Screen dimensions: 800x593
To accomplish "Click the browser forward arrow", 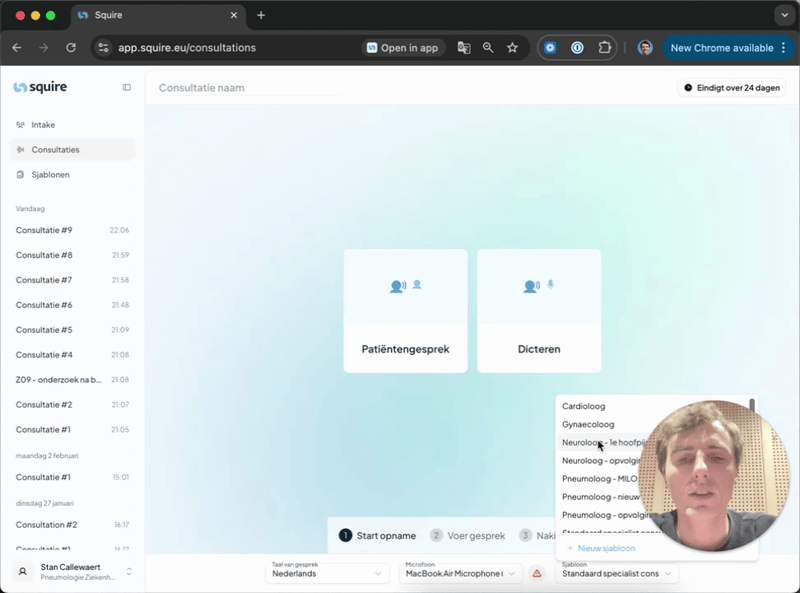I will tap(44, 47).
